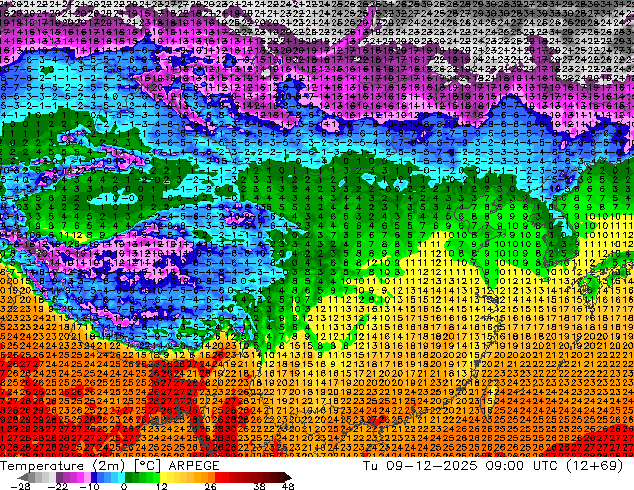Click the '38' legend scale value

260,486
